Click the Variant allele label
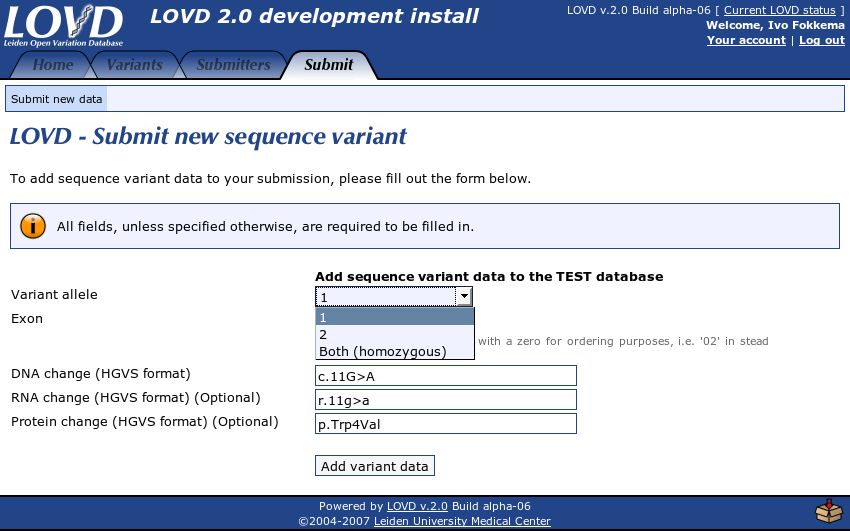The height and width of the screenshot is (531, 850). [54, 295]
